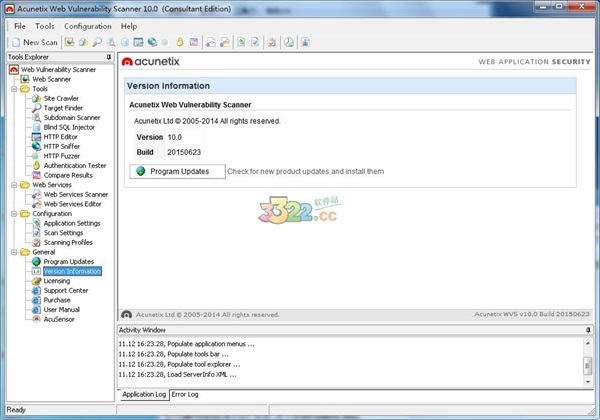Click the Reporter toolbar icon
Screen dimensions: 600x420
click(305, 42)
